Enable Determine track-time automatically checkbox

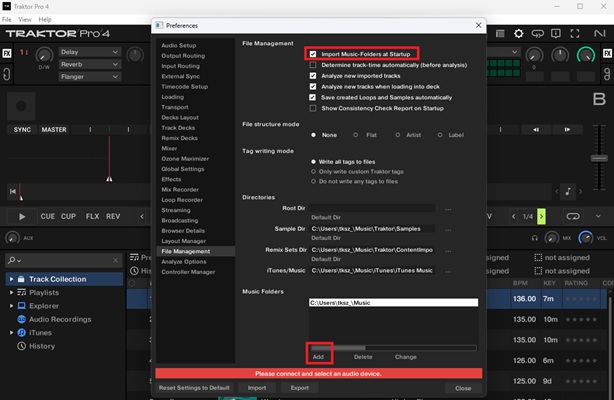coord(312,65)
